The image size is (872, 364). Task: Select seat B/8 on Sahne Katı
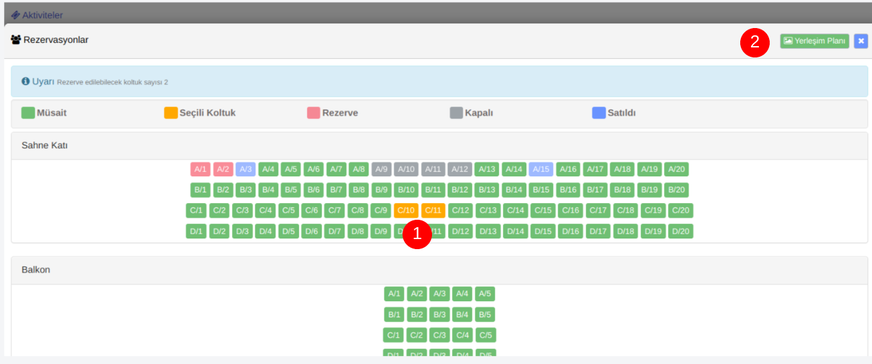359,190
